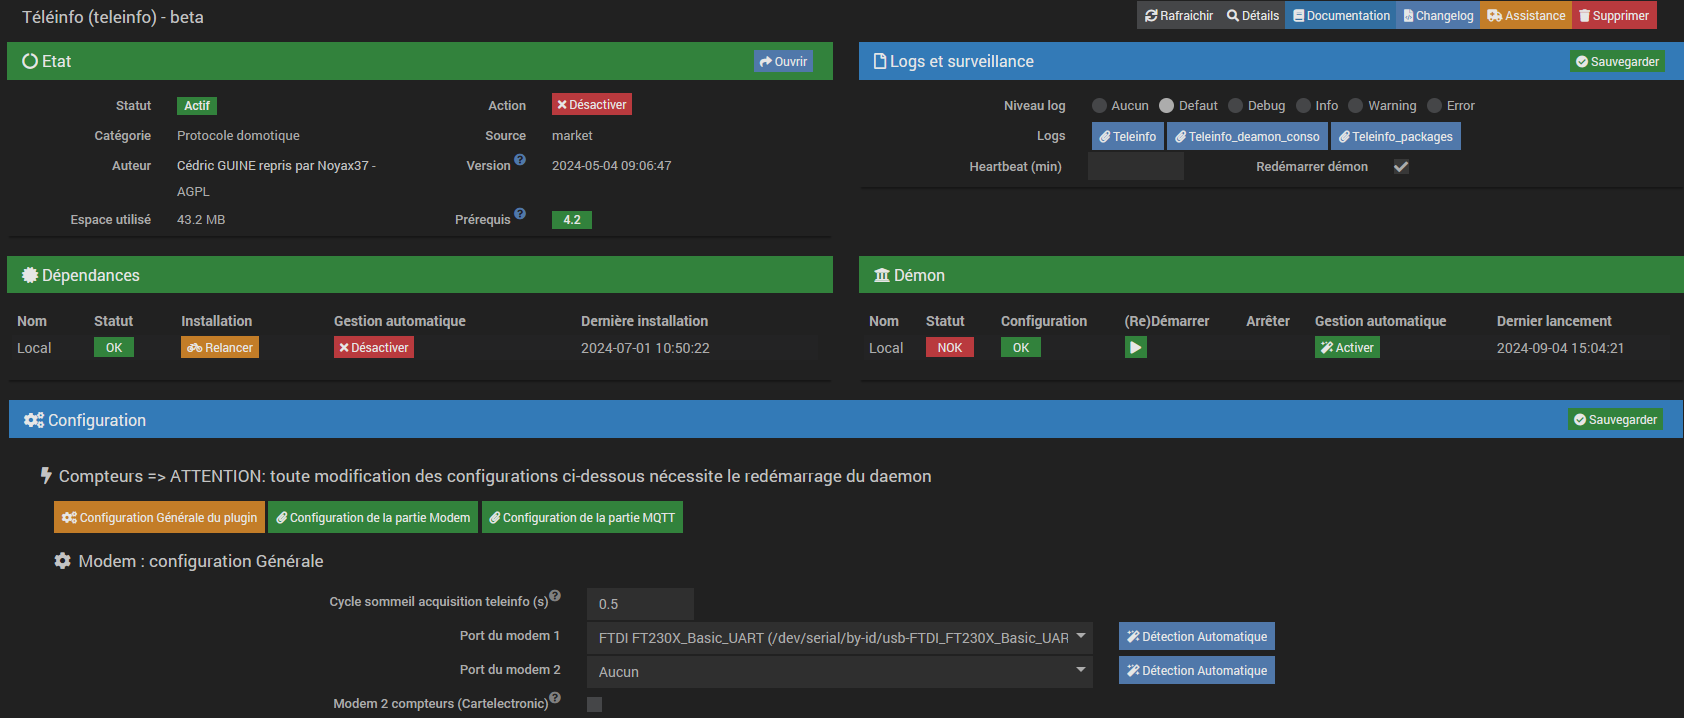1684x718 pixels.
Task: Click the Prérequis help question-mark icon
Action: click(x=520, y=213)
